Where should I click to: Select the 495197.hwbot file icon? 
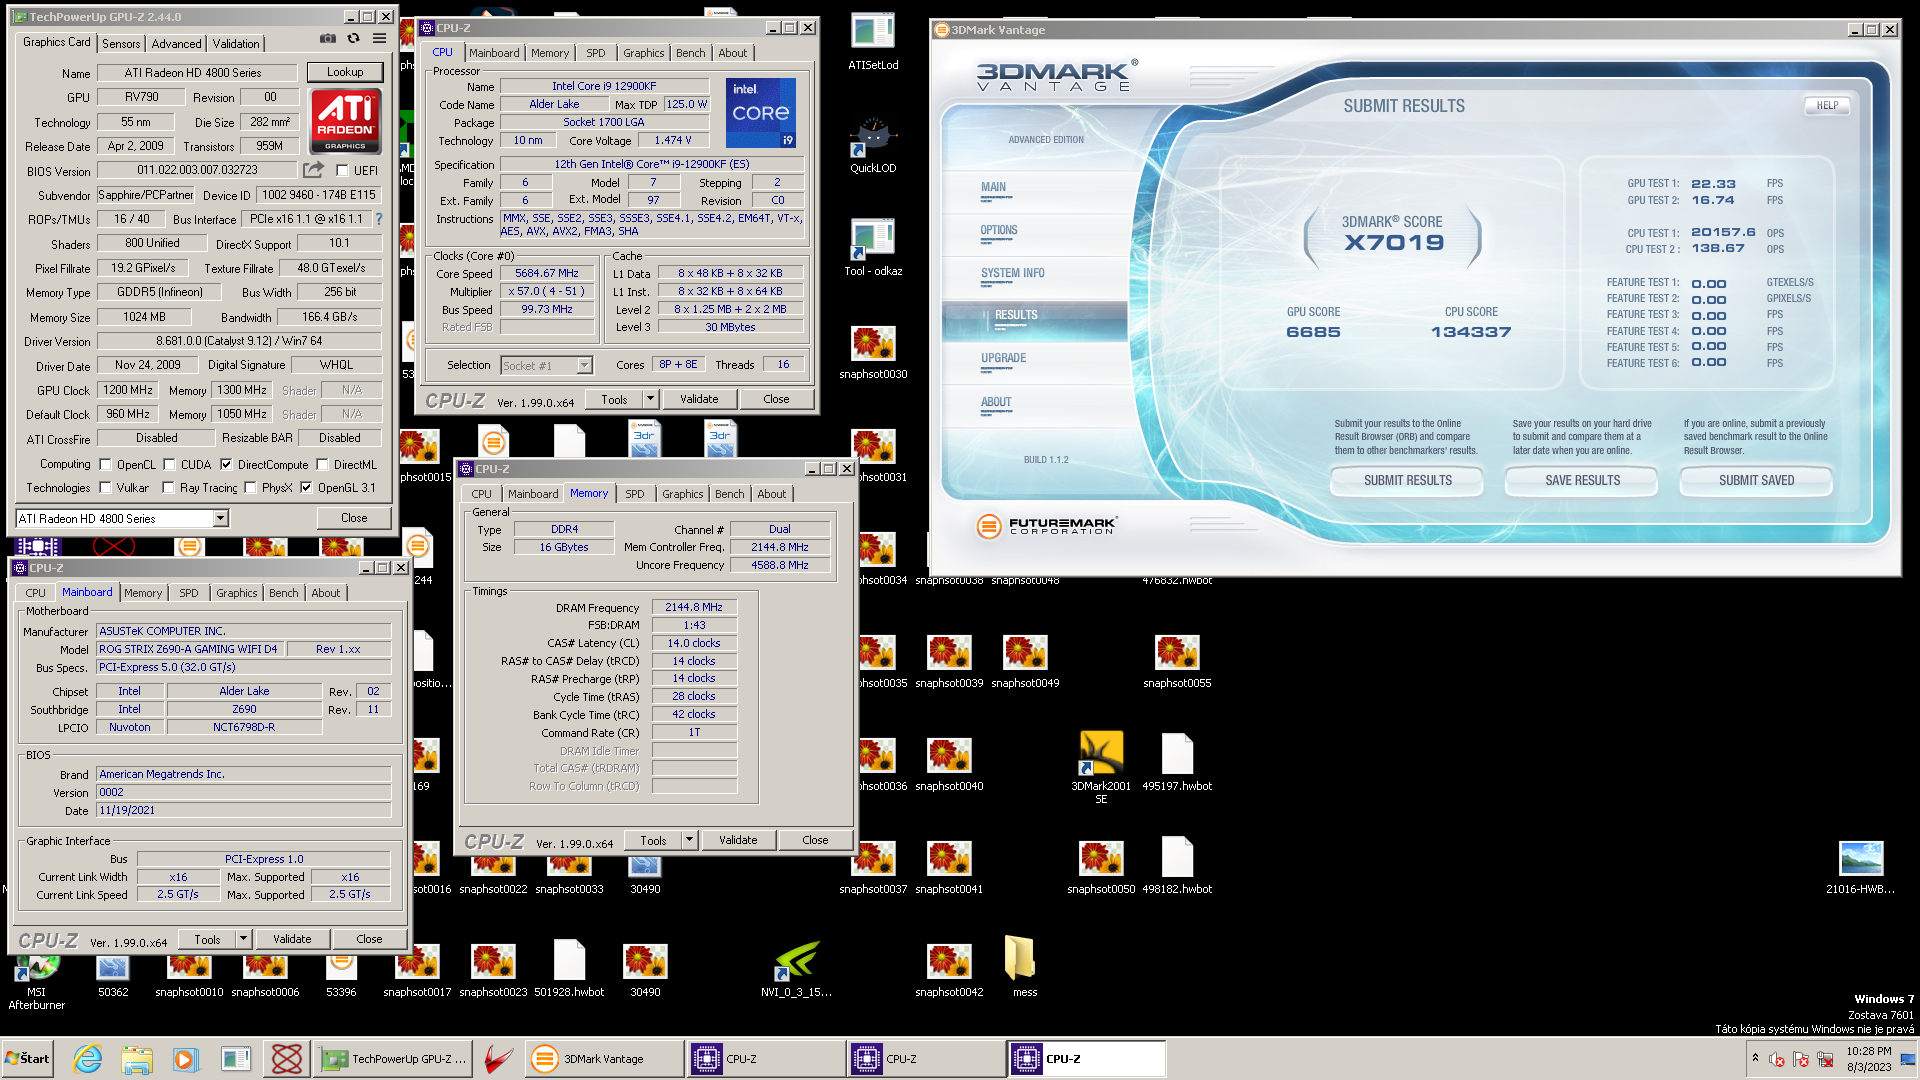point(1177,762)
